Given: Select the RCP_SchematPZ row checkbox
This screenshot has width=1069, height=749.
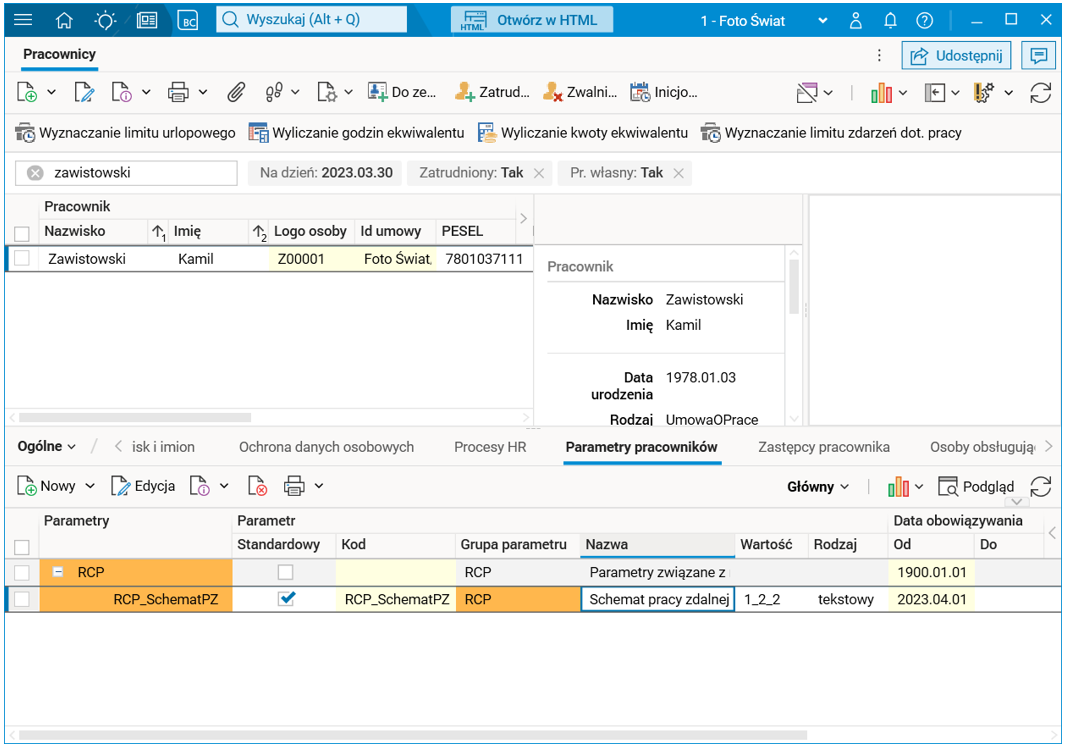Looking at the screenshot, I should pyautogui.click(x=22, y=599).
